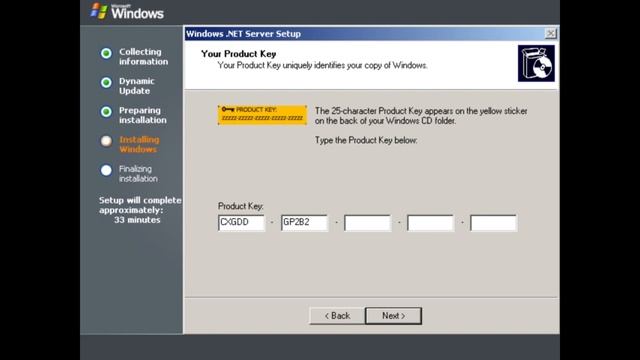
Task: Select the empty fifth product key field
Action: click(x=493, y=222)
